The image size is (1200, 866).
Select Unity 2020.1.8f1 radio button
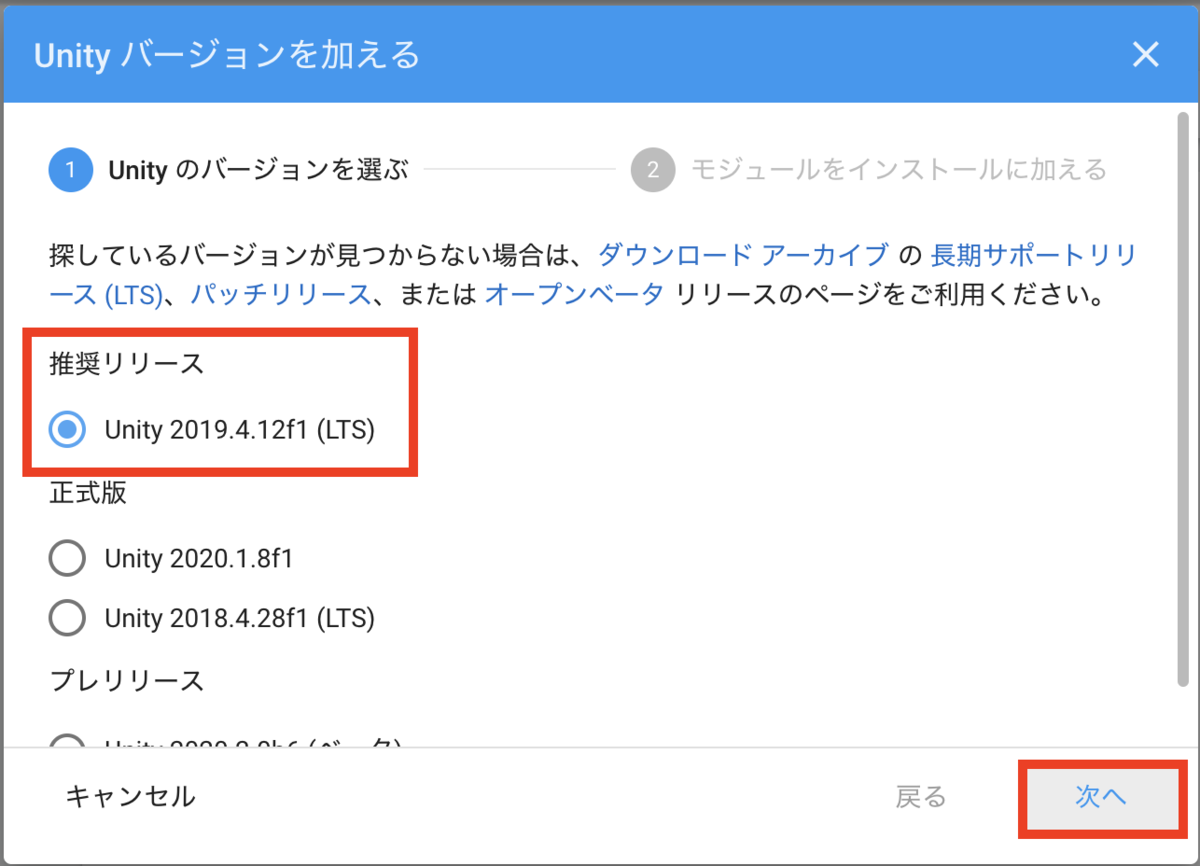pyautogui.click(x=67, y=558)
